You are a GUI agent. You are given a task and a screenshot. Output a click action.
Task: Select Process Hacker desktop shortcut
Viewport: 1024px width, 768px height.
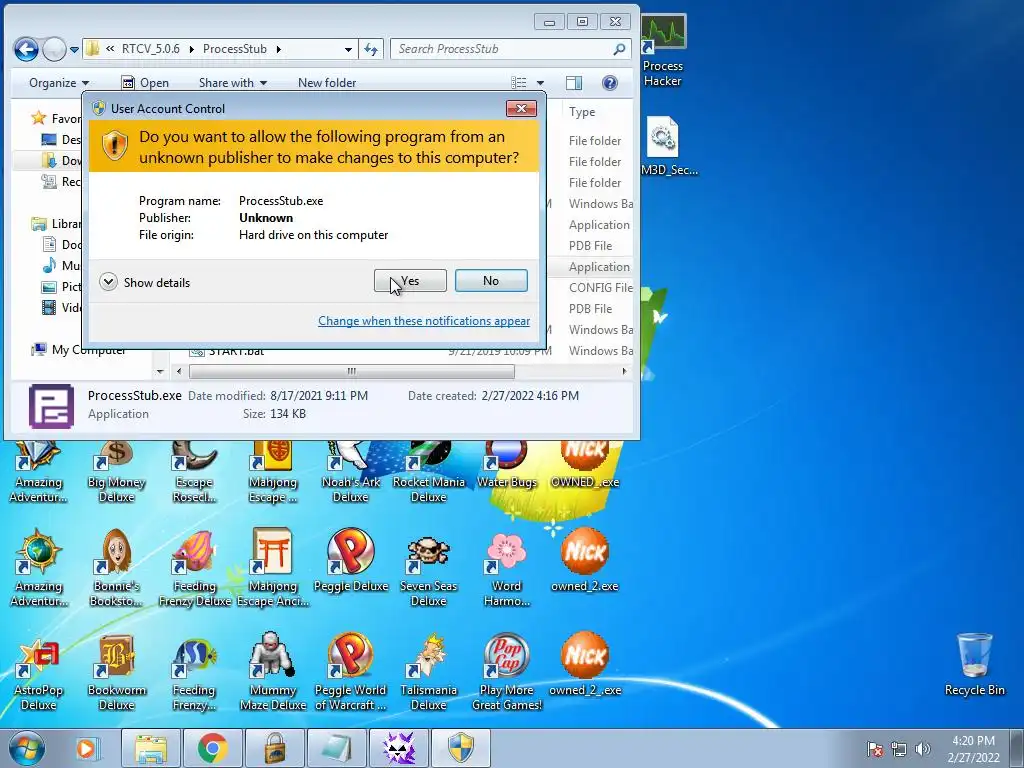pyautogui.click(x=663, y=51)
